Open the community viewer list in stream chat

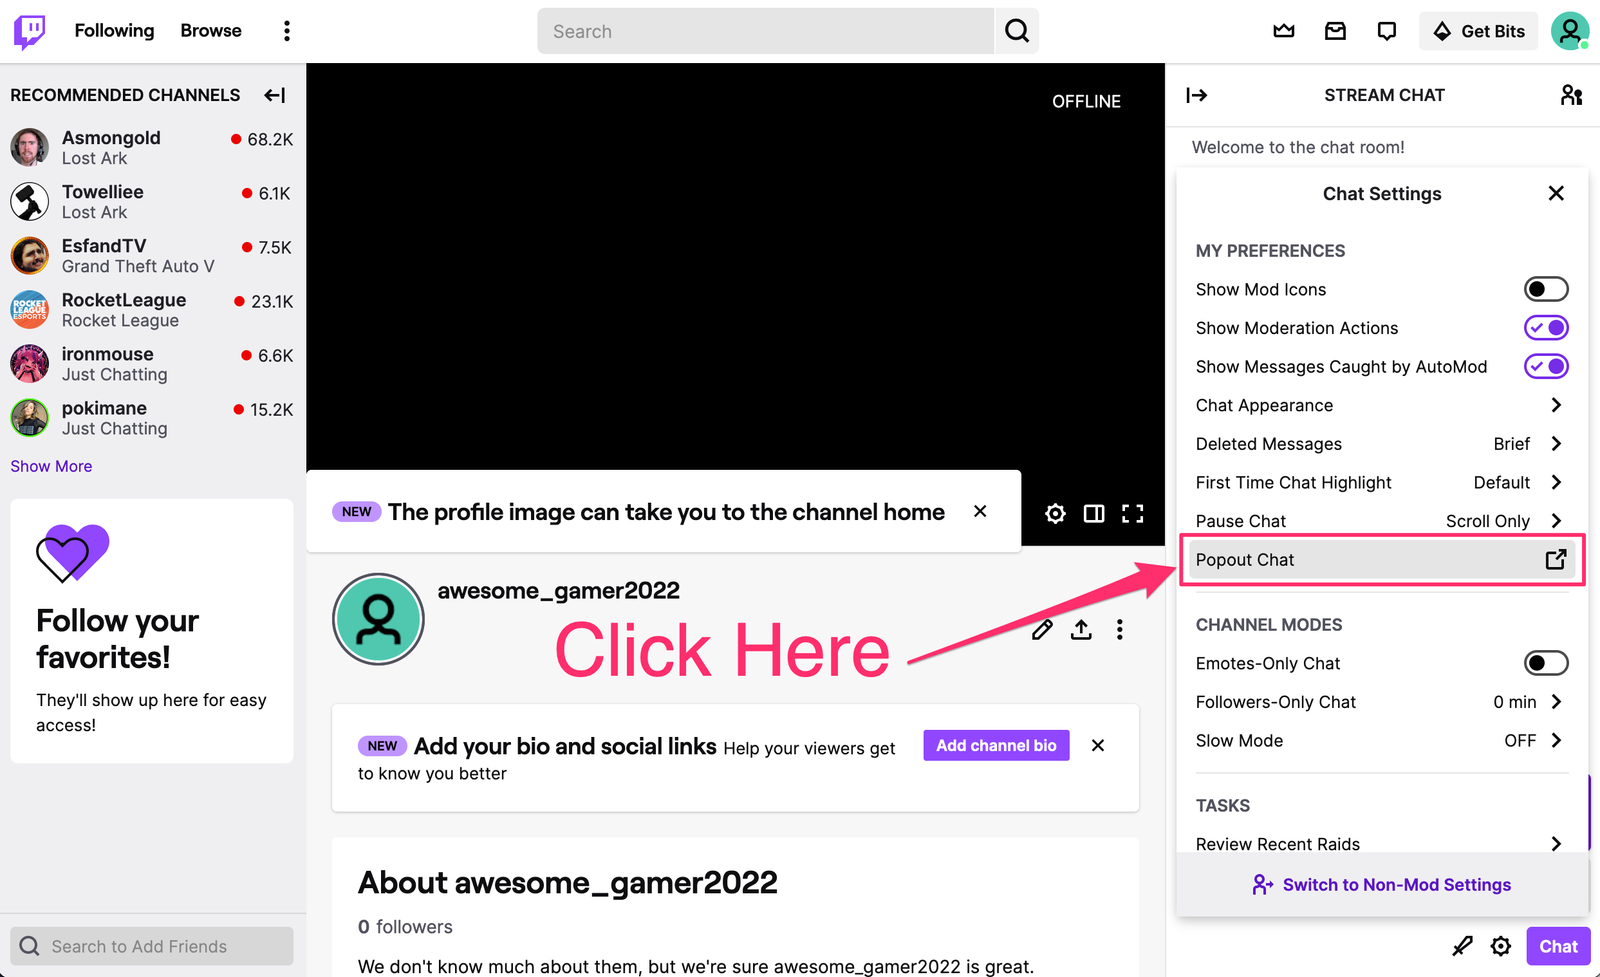click(x=1571, y=95)
